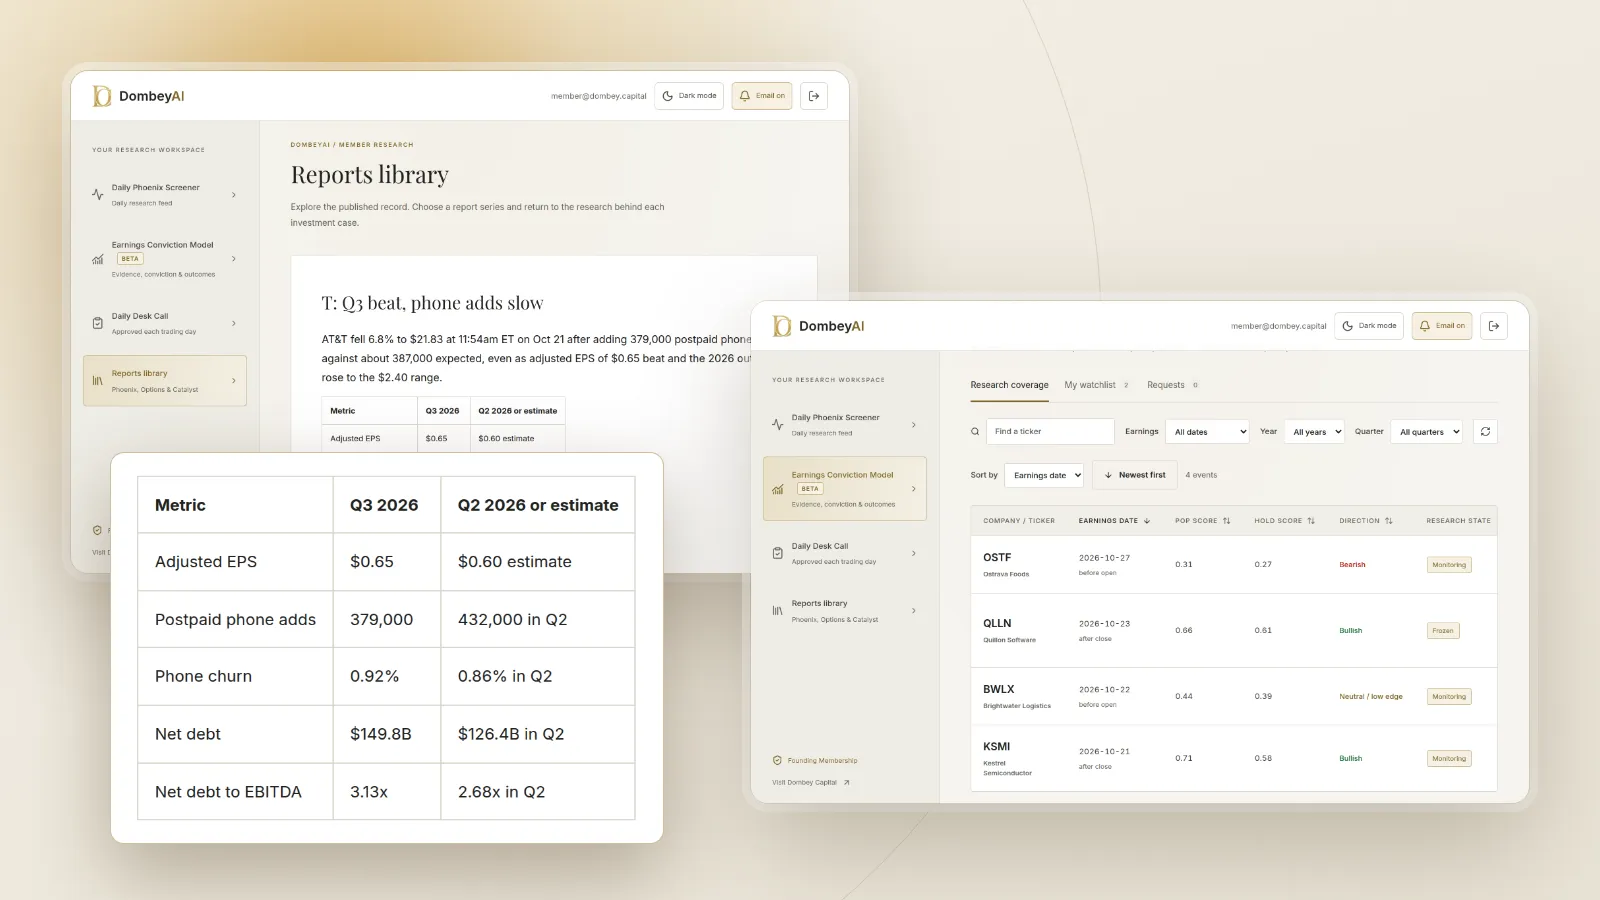Click Reports library books icon in Research coverage window
This screenshot has width=1600, height=900.
[x=777, y=611]
